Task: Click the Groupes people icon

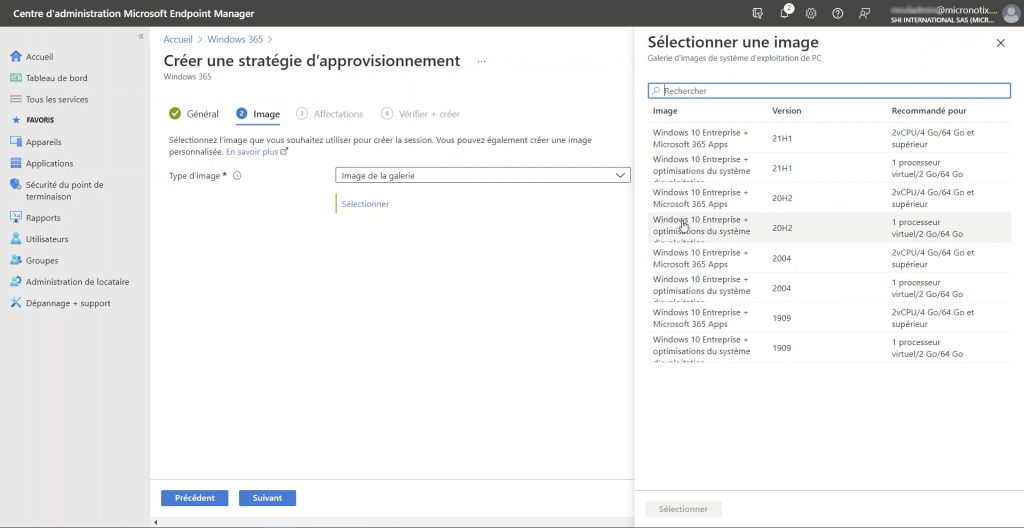Action: coord(16,260)
